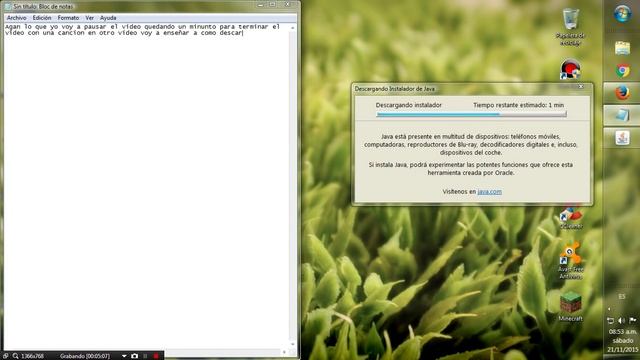Open the volume speaker tray icon
The image size is (640, 360).
point(621,320)
